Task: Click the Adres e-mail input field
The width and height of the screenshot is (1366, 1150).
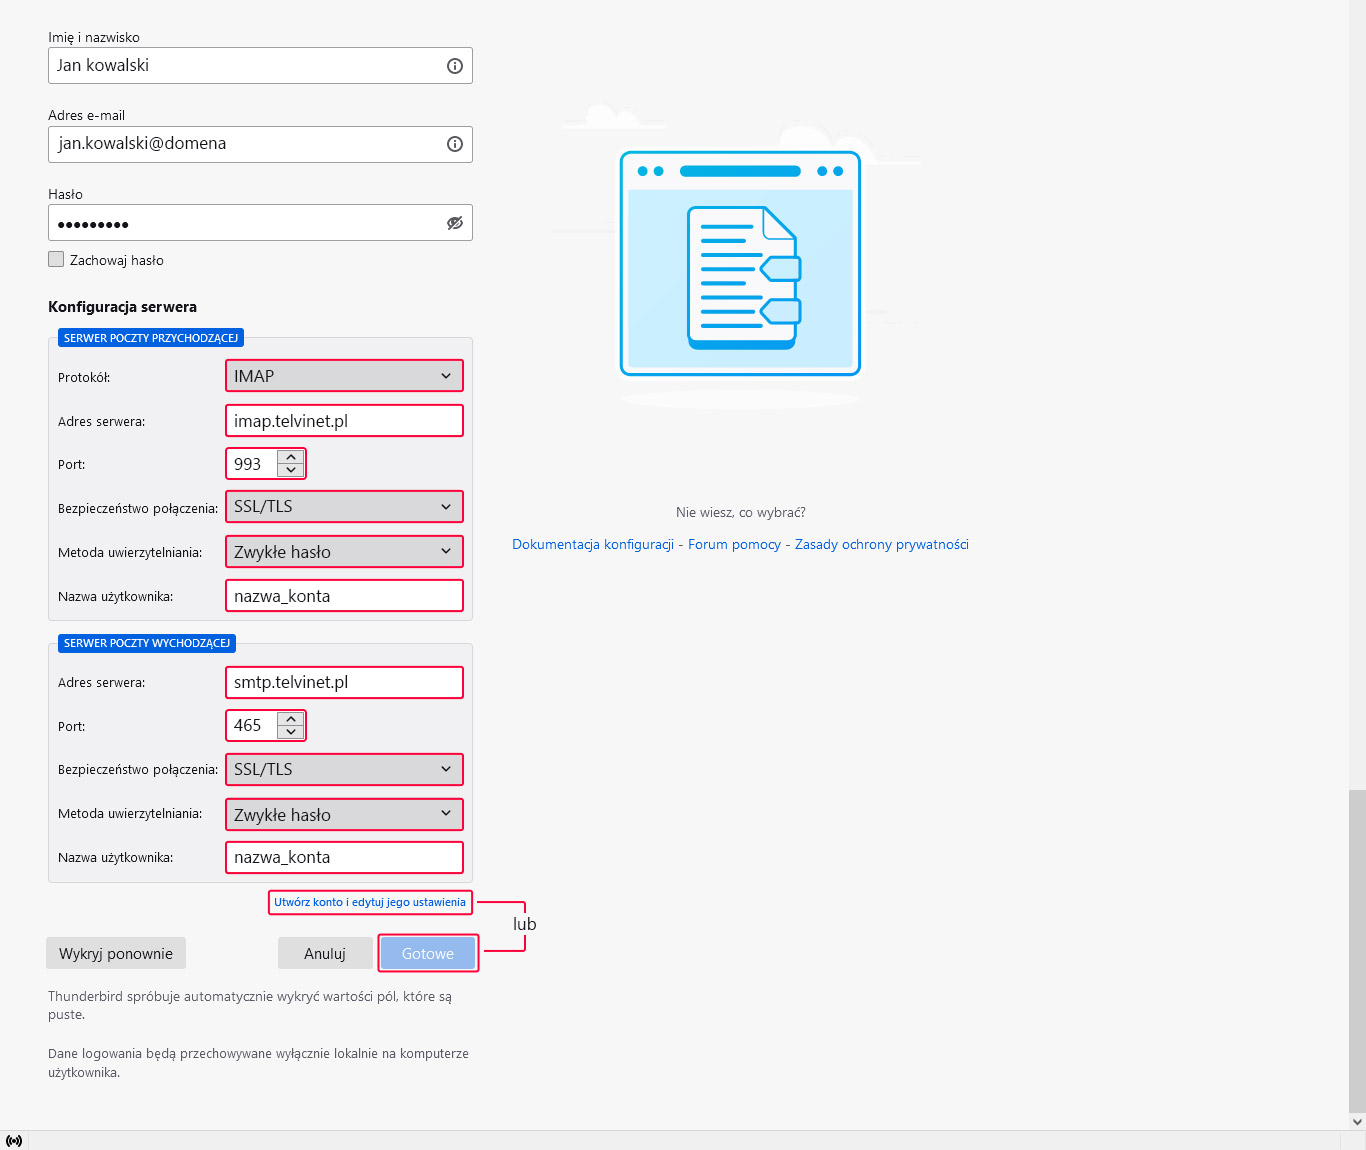Action: (x=260, y=144)
